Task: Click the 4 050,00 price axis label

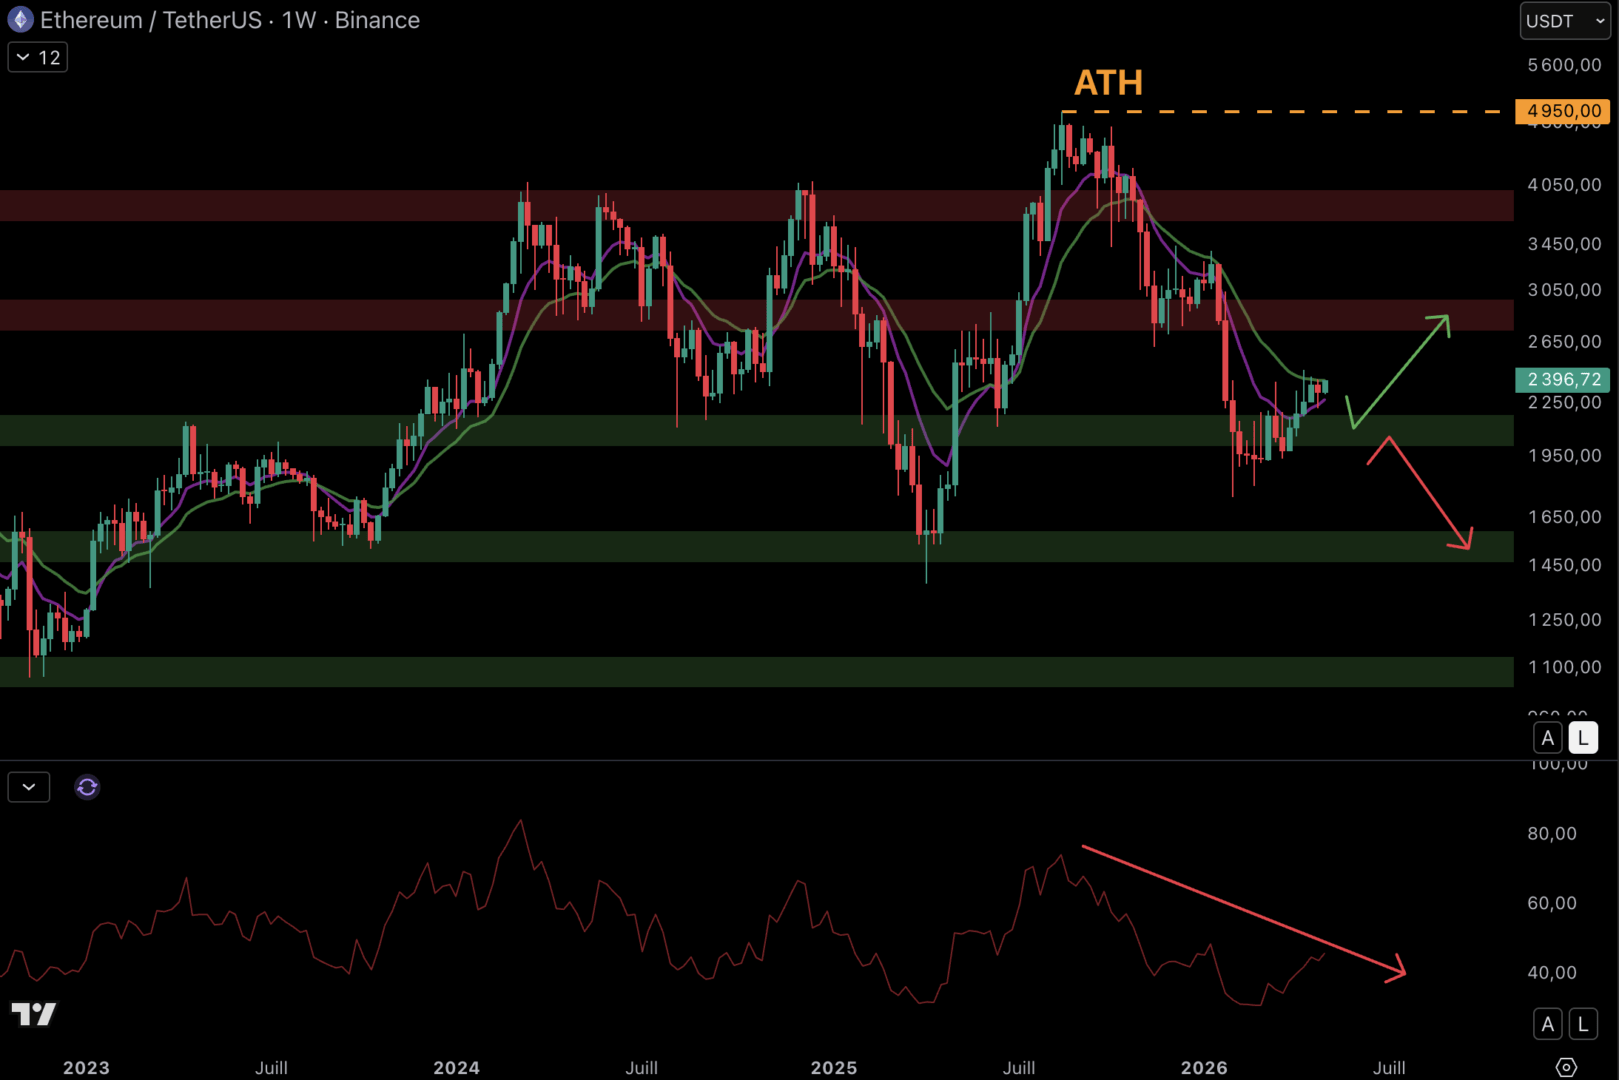Action: 1564,185
